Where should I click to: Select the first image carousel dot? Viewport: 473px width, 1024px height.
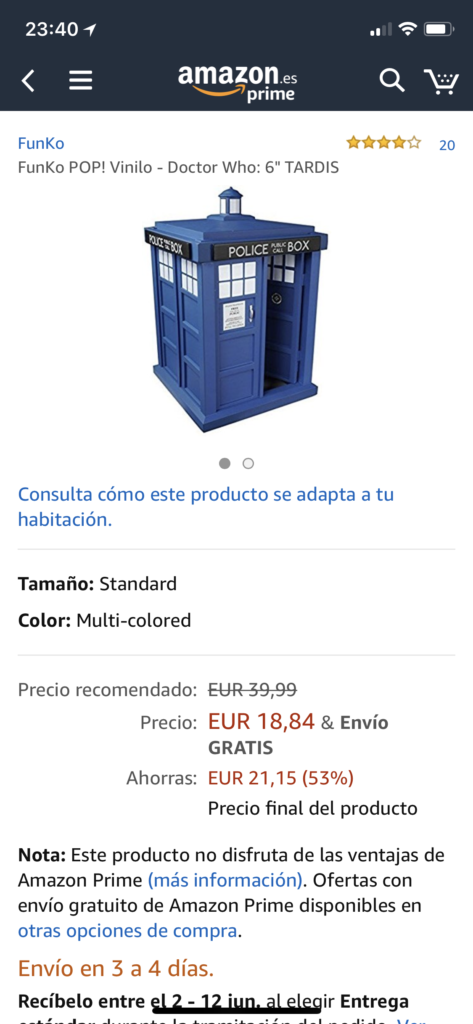click(225, 464)
